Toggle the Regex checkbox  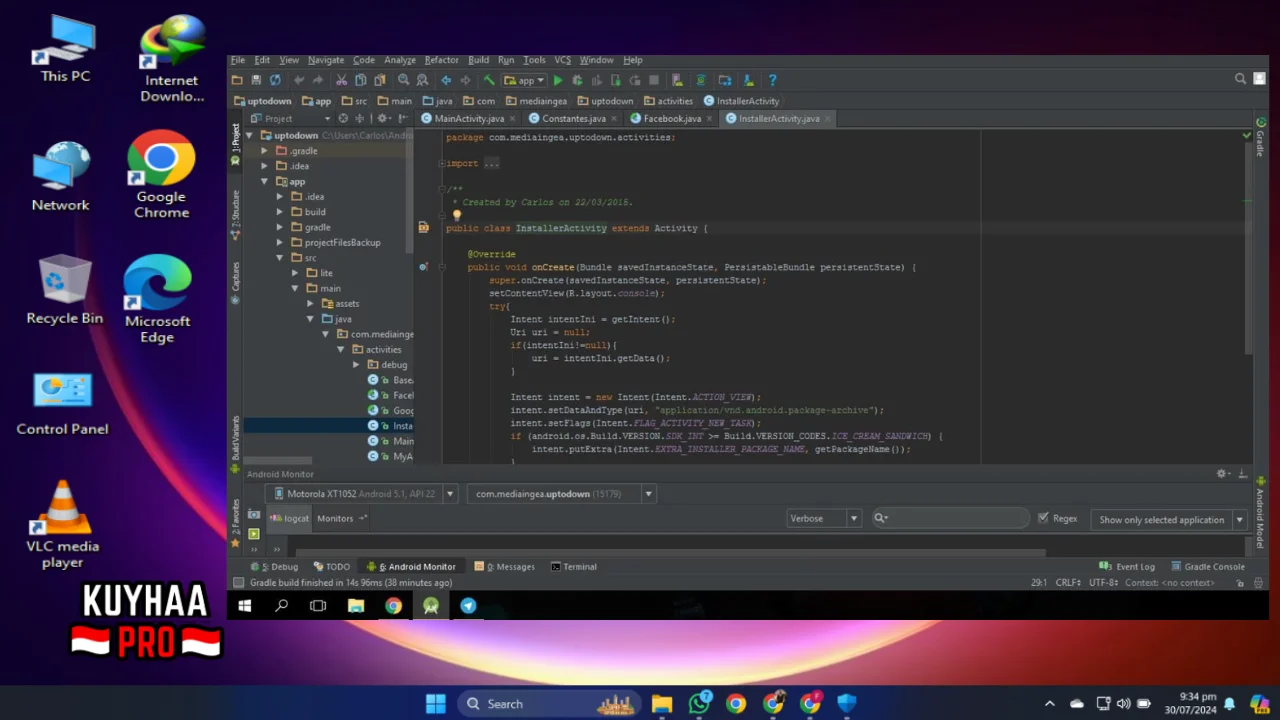1043,518
